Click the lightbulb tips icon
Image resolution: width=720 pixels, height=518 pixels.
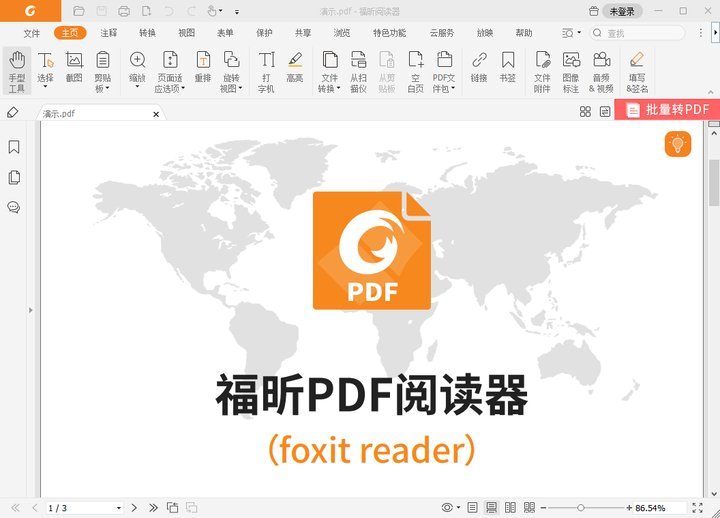tap(678, 145)
